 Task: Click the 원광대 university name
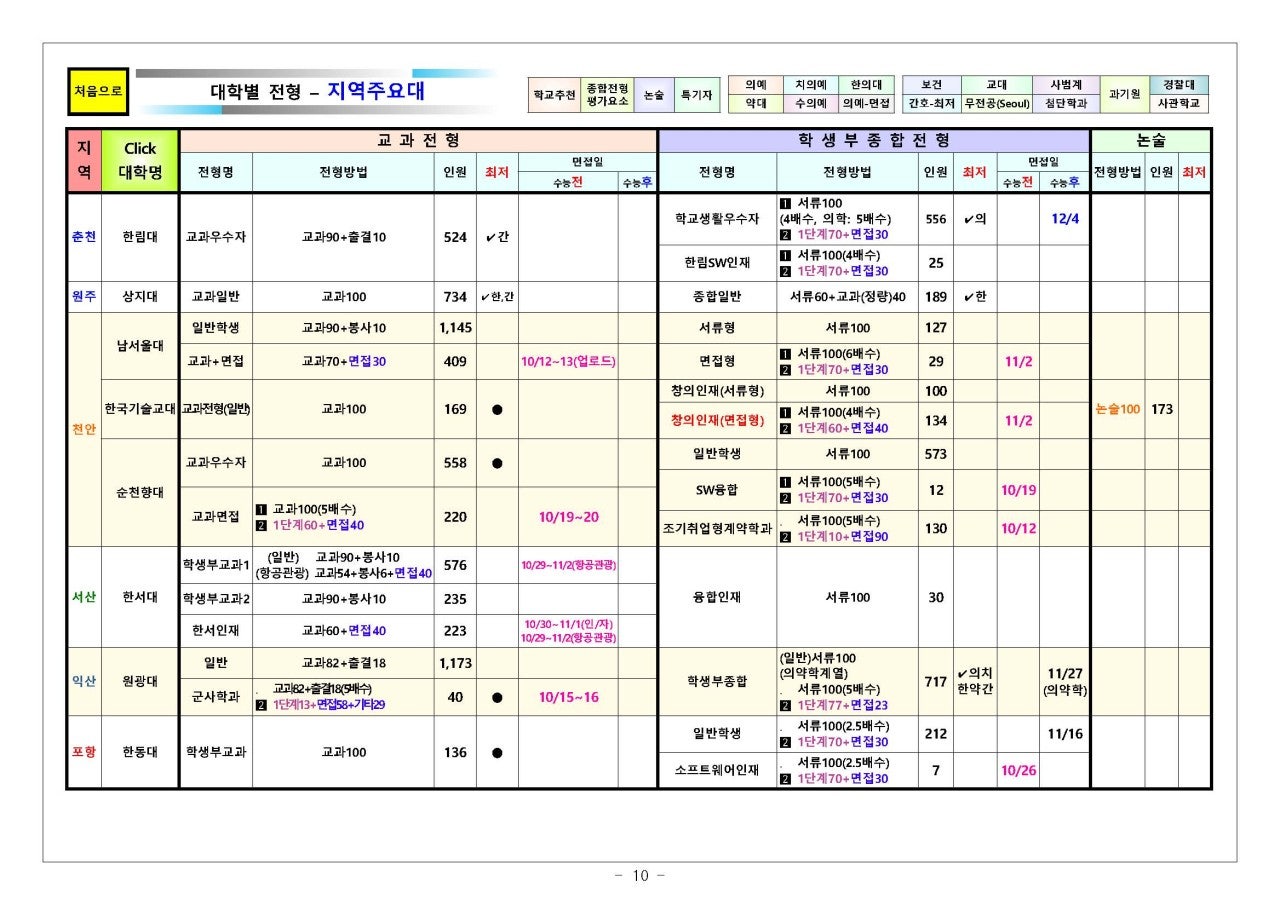pos(140,681)
